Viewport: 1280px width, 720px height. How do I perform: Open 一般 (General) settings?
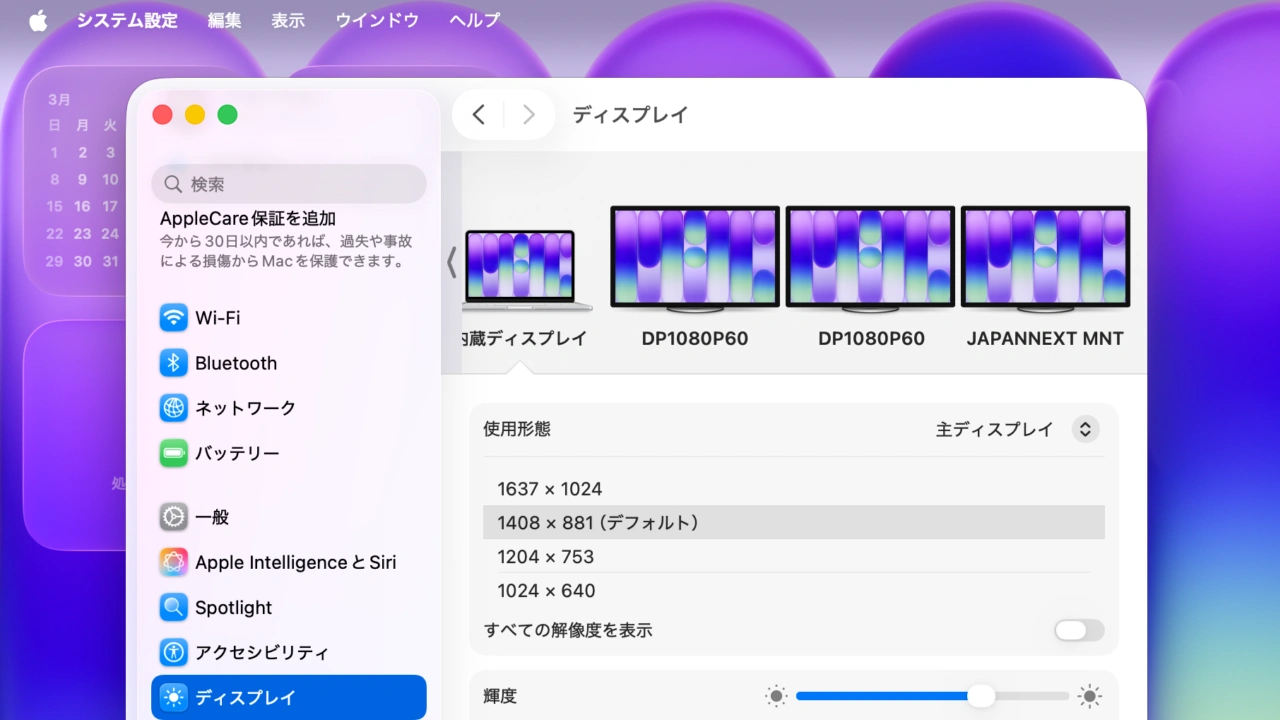pyautogui.click(x=173, y=517)
